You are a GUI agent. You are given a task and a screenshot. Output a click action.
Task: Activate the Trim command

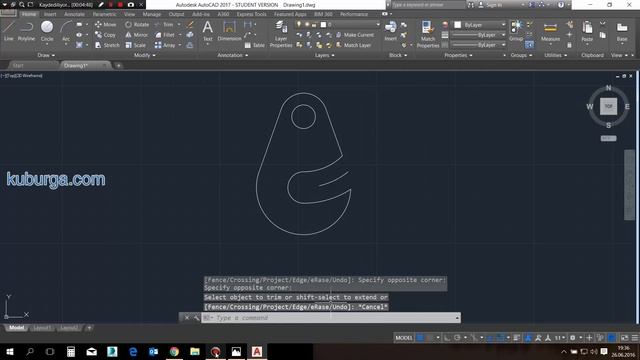pyautogui.click(x=164, y=24)
